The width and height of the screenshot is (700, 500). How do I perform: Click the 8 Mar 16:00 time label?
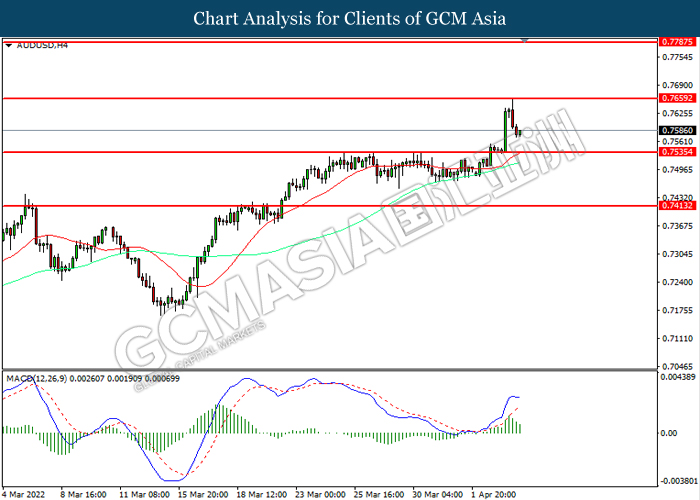(83, 494)
